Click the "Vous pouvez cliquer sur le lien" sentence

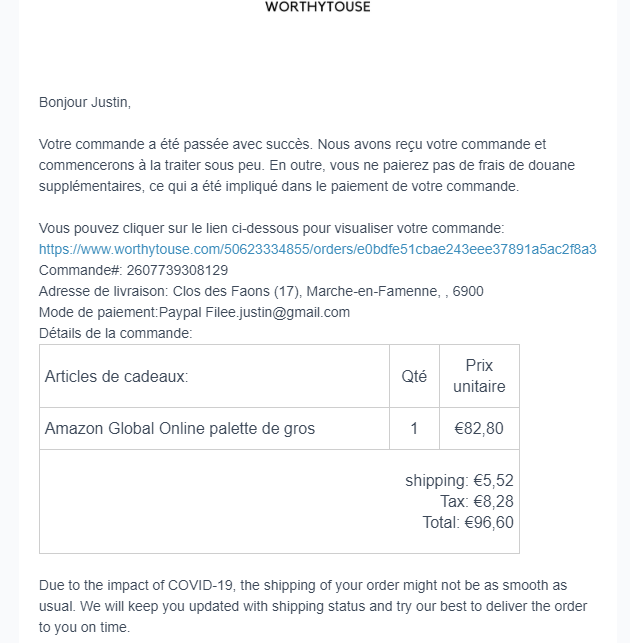271,228
